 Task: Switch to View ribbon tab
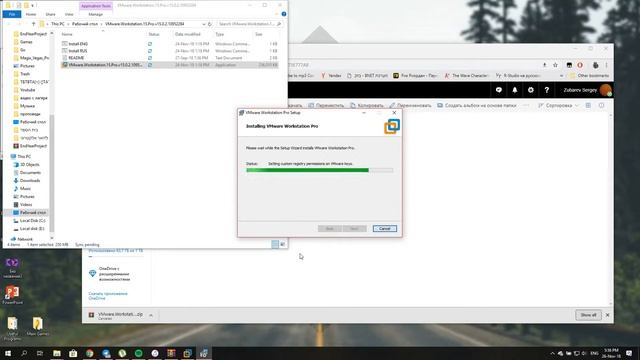click(69, 14)
